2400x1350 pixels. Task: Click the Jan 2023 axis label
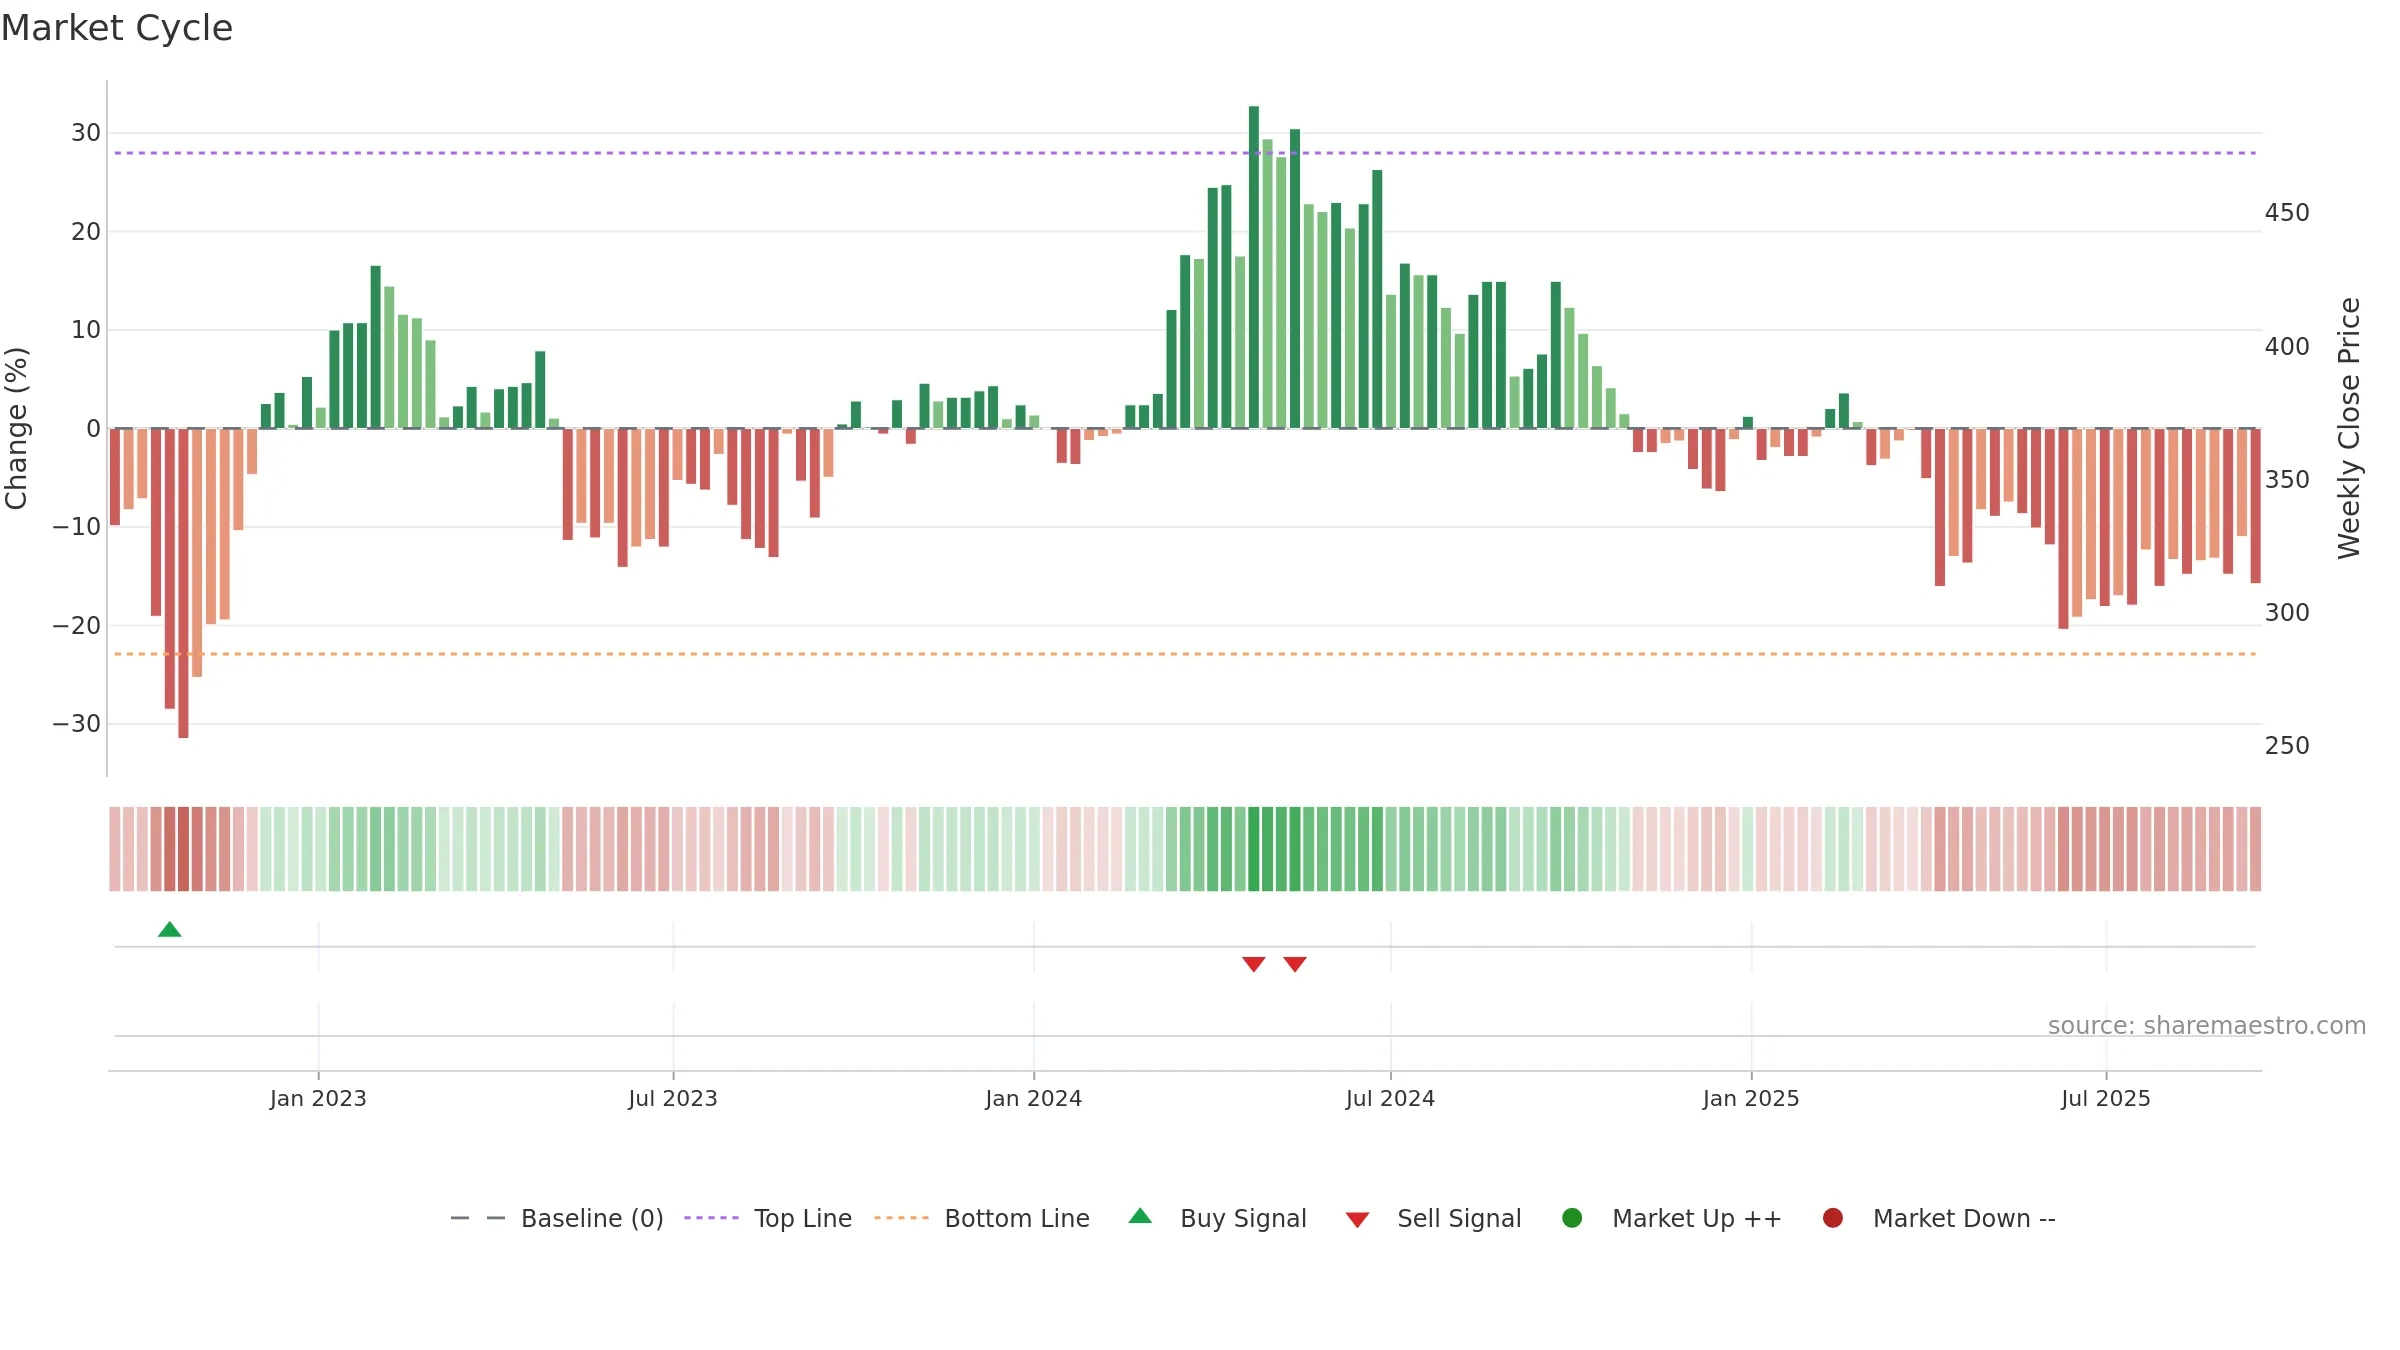(x=318, y=1099)
